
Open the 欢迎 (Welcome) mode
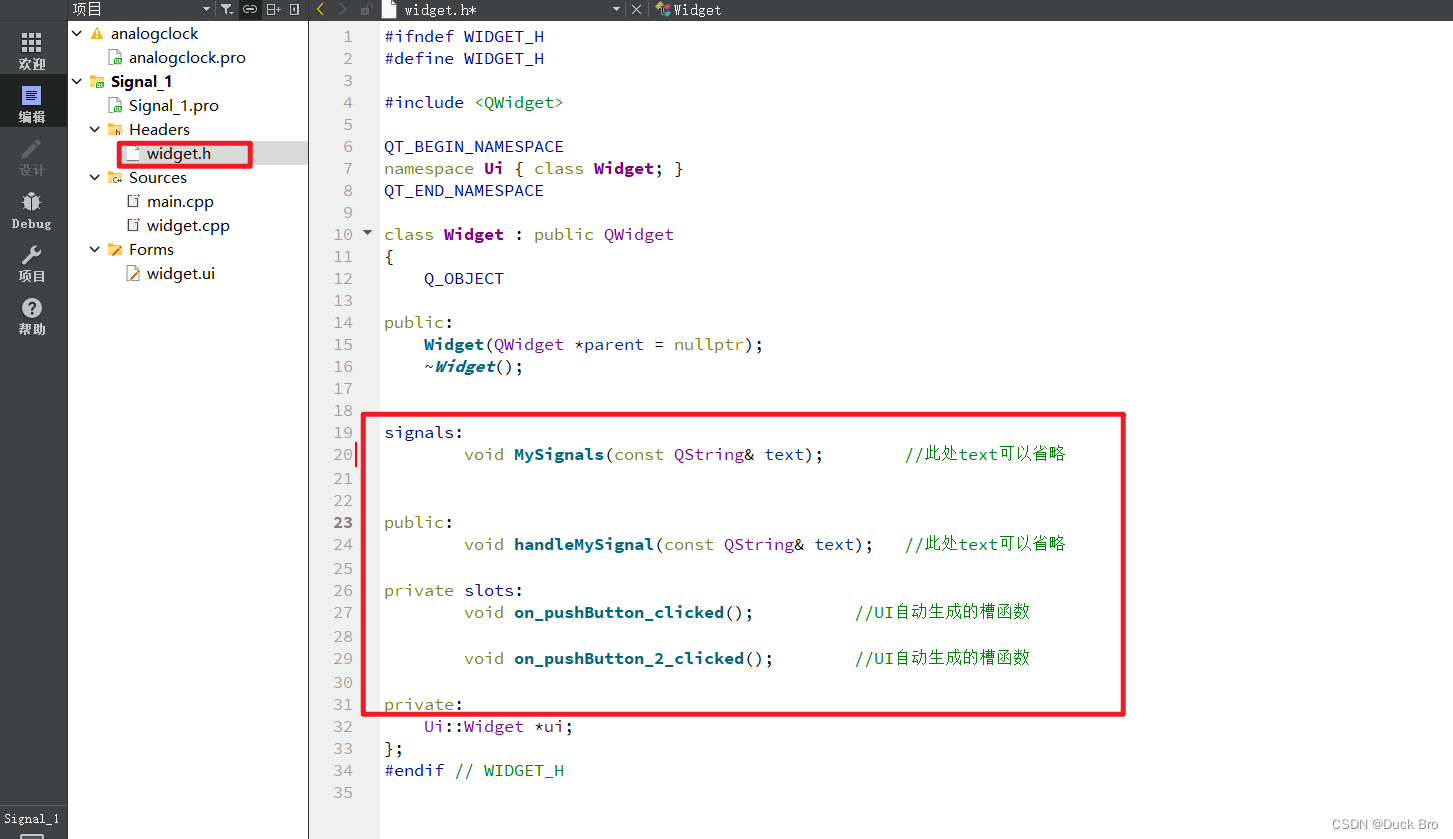[32, 50]
